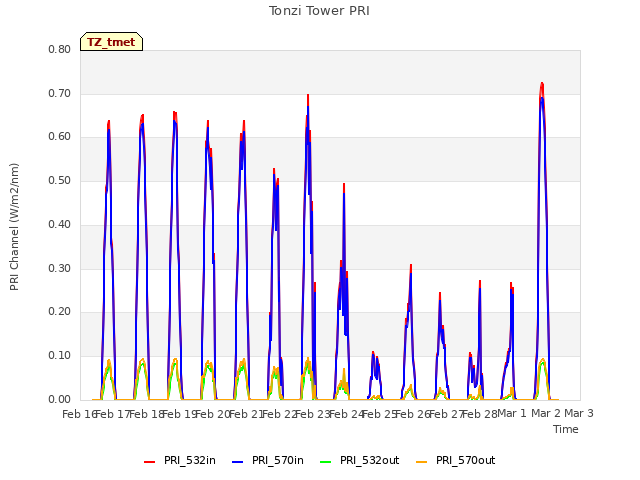Click the Mar 3 x-axis date label

click(x=579, y=413)
